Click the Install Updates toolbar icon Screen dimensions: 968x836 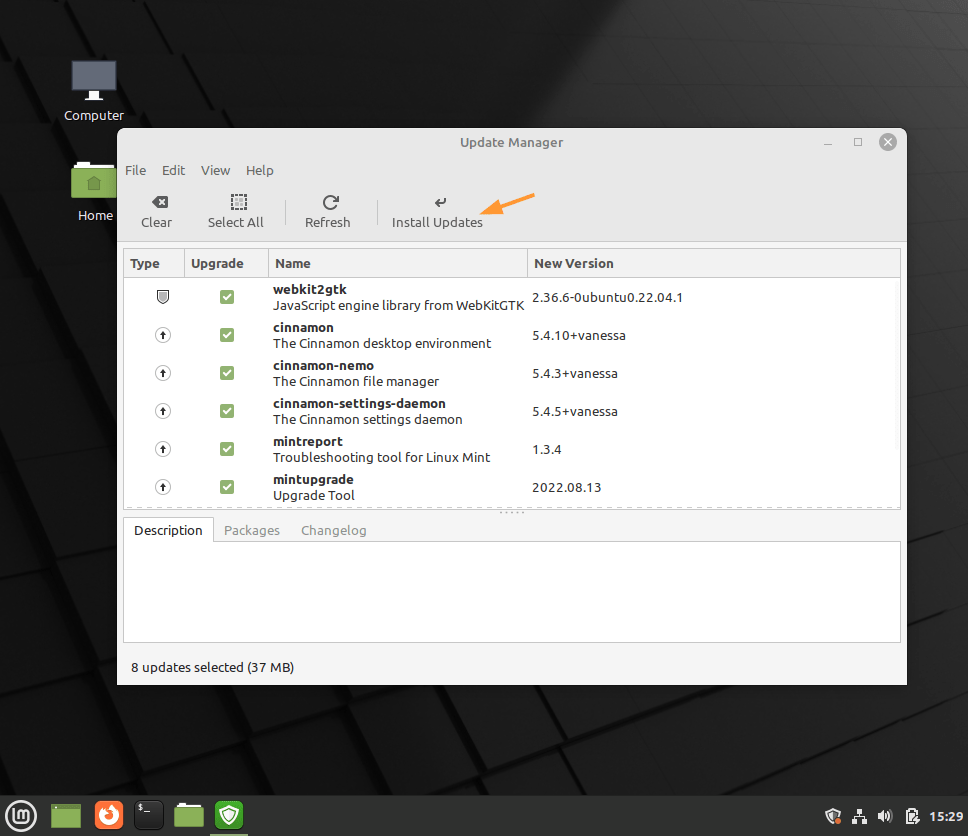click(x=437, y=211)
